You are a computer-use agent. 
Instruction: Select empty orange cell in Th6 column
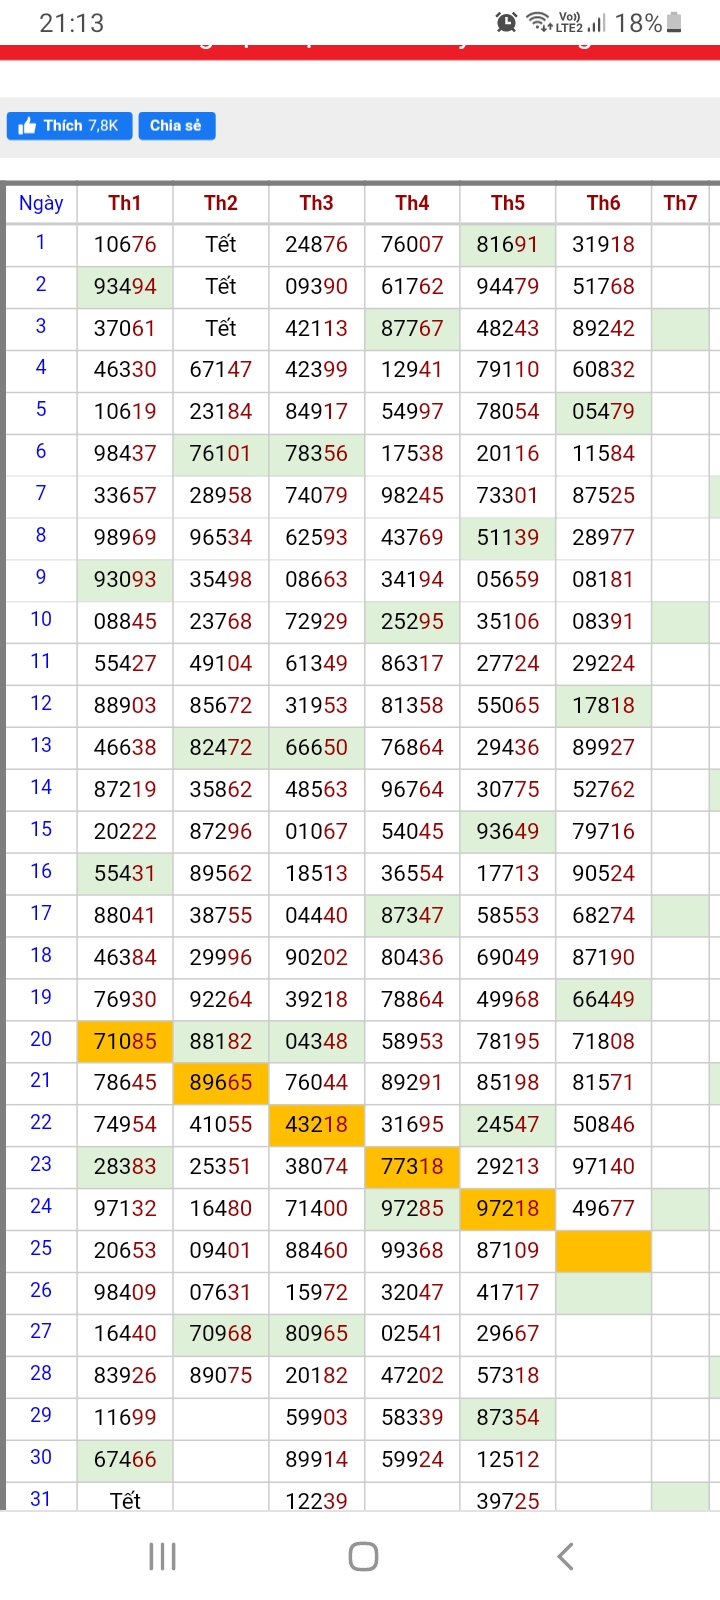point(603,1251)
